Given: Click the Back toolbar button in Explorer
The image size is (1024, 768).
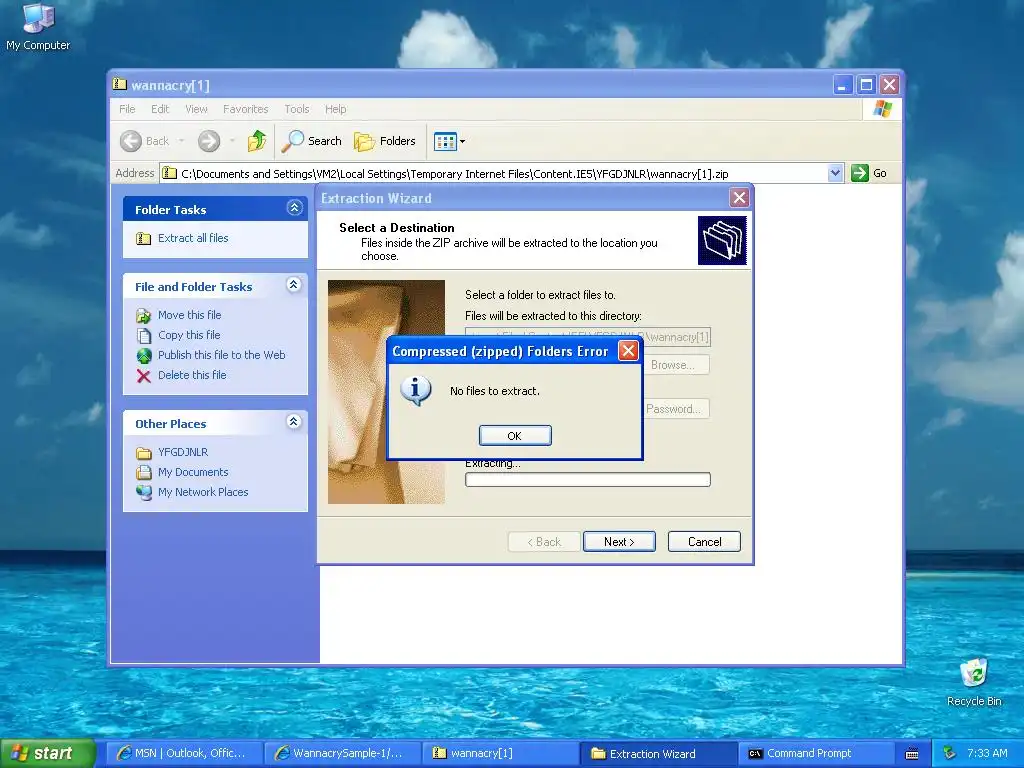Looking at the screenshot, I should click(145, 141).
